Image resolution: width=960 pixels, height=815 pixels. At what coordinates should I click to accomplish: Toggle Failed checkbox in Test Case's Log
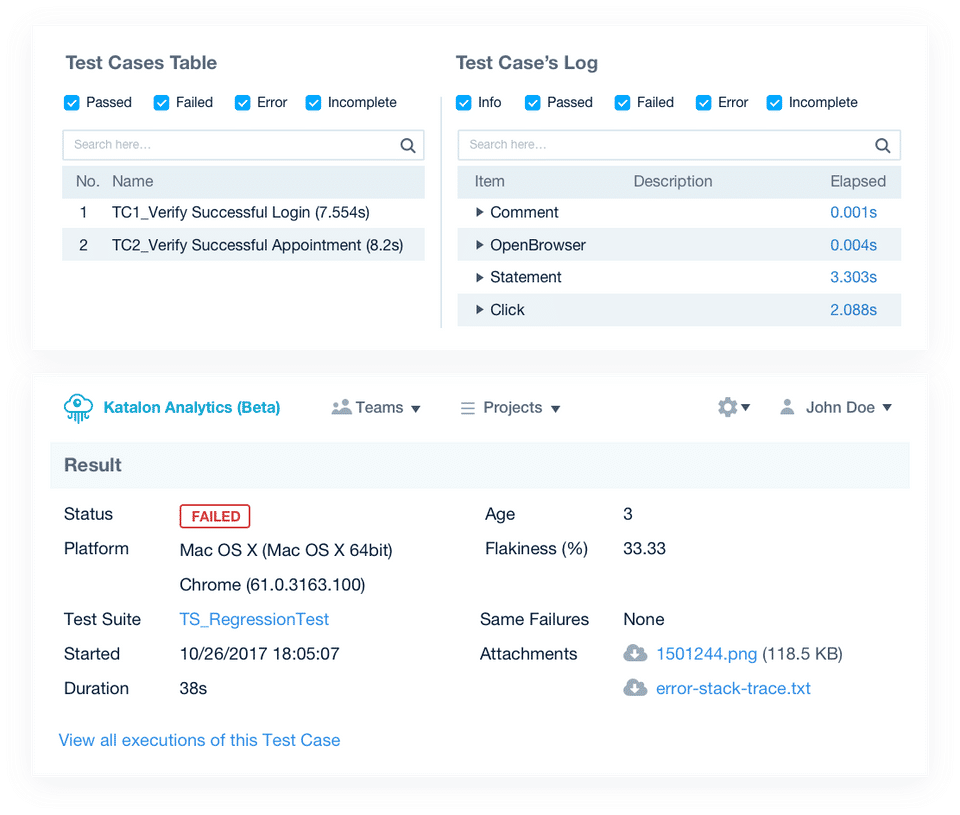[x=623, y=103]
